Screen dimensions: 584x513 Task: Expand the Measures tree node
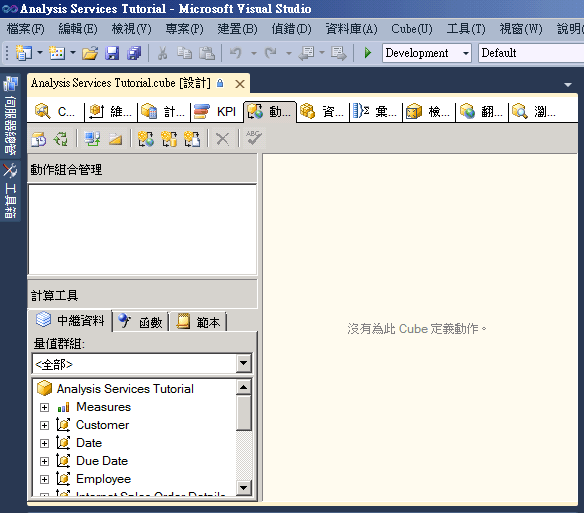(x=44, y=408)
